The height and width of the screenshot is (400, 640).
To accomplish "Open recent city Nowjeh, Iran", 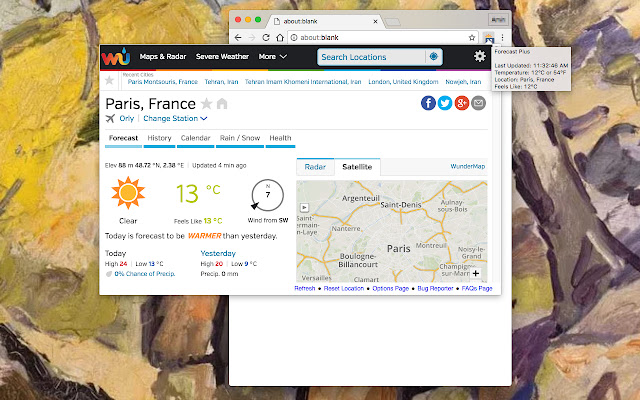I will point(463,82).
